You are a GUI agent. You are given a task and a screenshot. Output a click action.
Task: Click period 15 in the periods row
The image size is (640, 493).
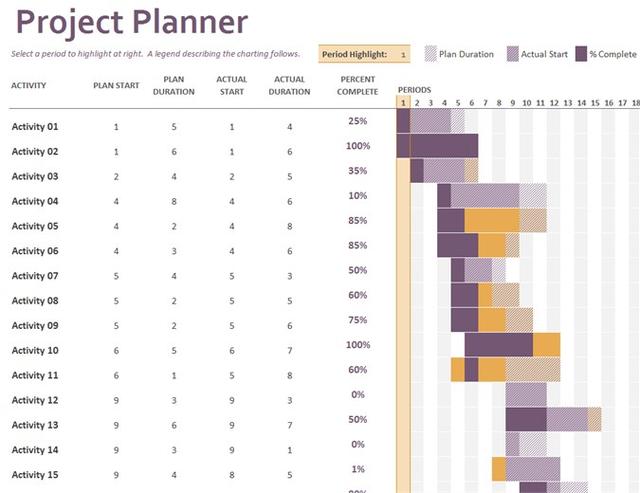[x=594, y=102]
